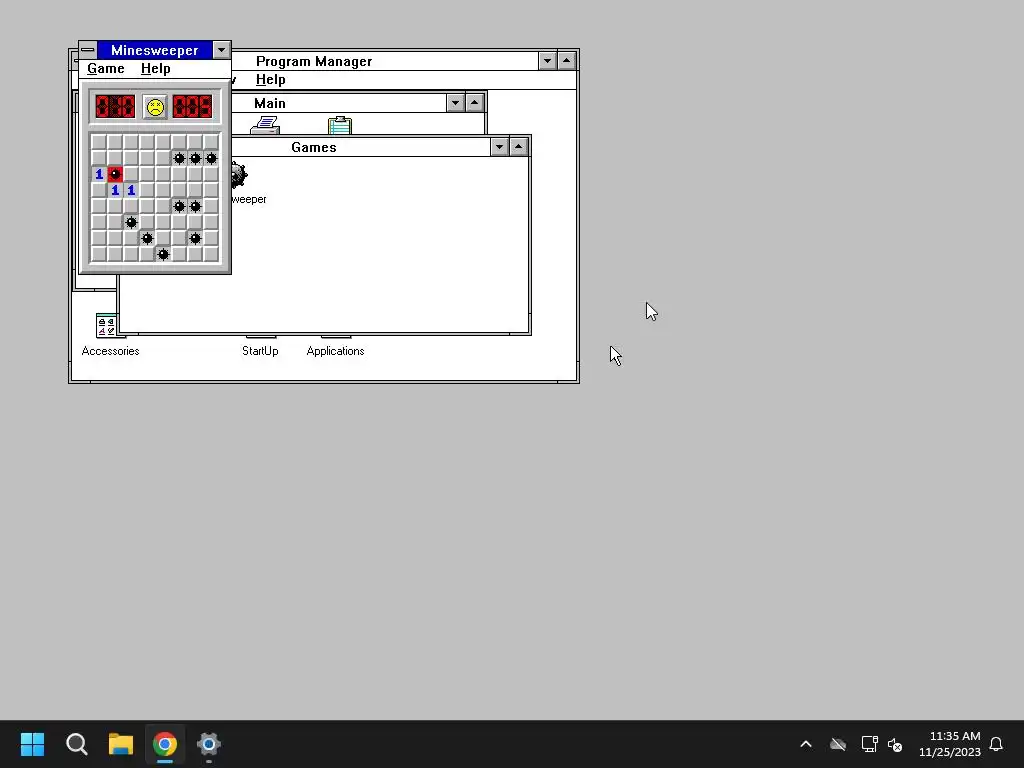
Task: Click the 1 square directly below the exploded mine
Action: (115, 190)
